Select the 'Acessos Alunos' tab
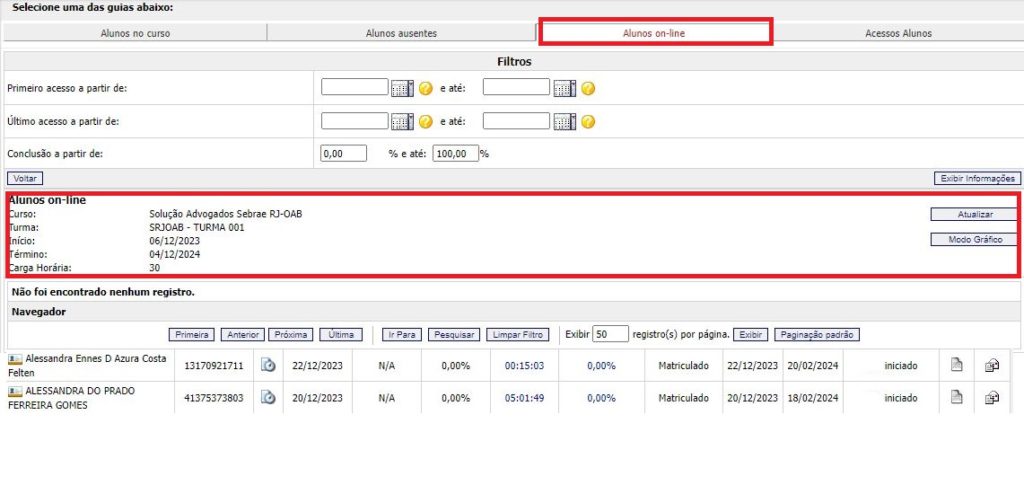1024x494 pixels. [x=898, y=33]
